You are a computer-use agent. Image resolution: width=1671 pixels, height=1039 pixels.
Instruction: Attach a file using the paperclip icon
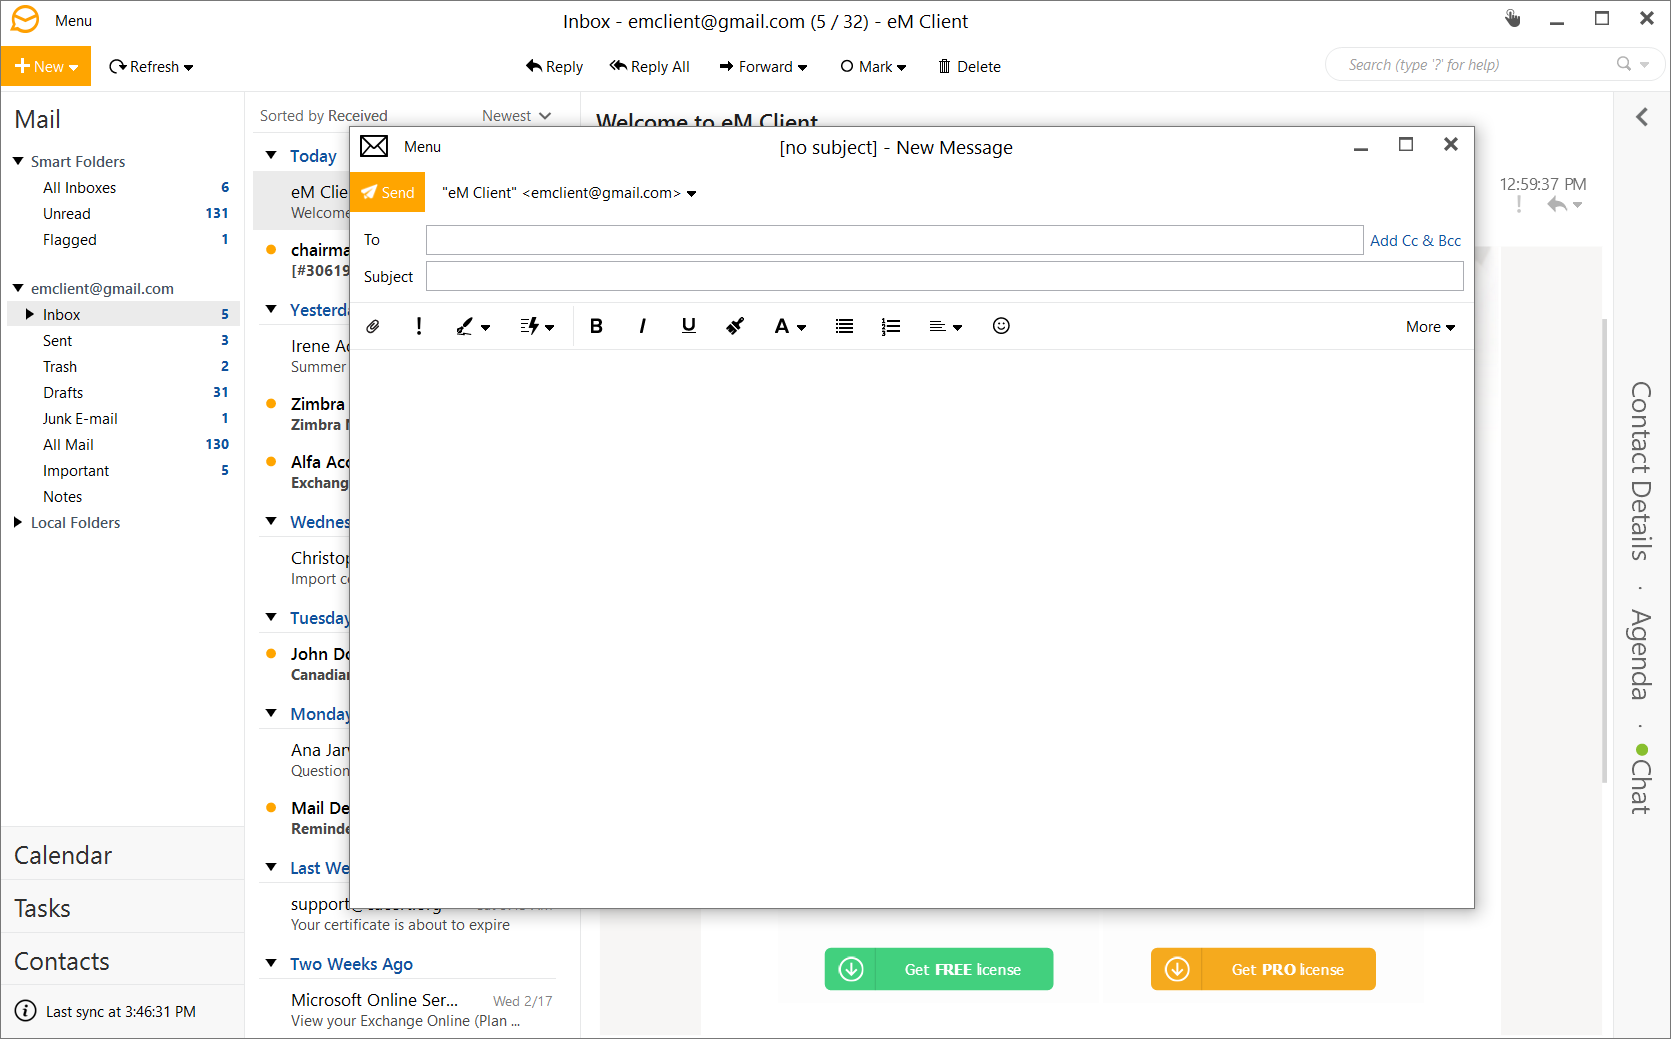tap(373, 326)
